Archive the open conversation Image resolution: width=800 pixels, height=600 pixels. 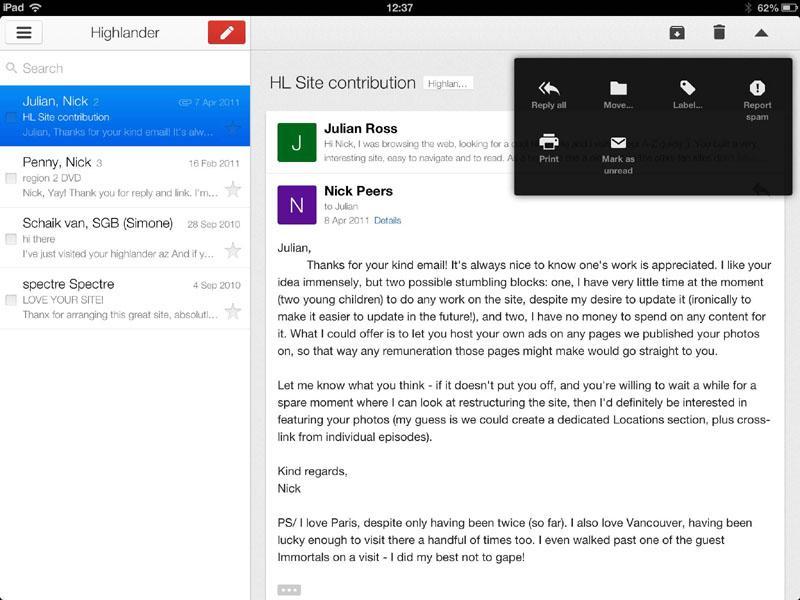(677, 33)
